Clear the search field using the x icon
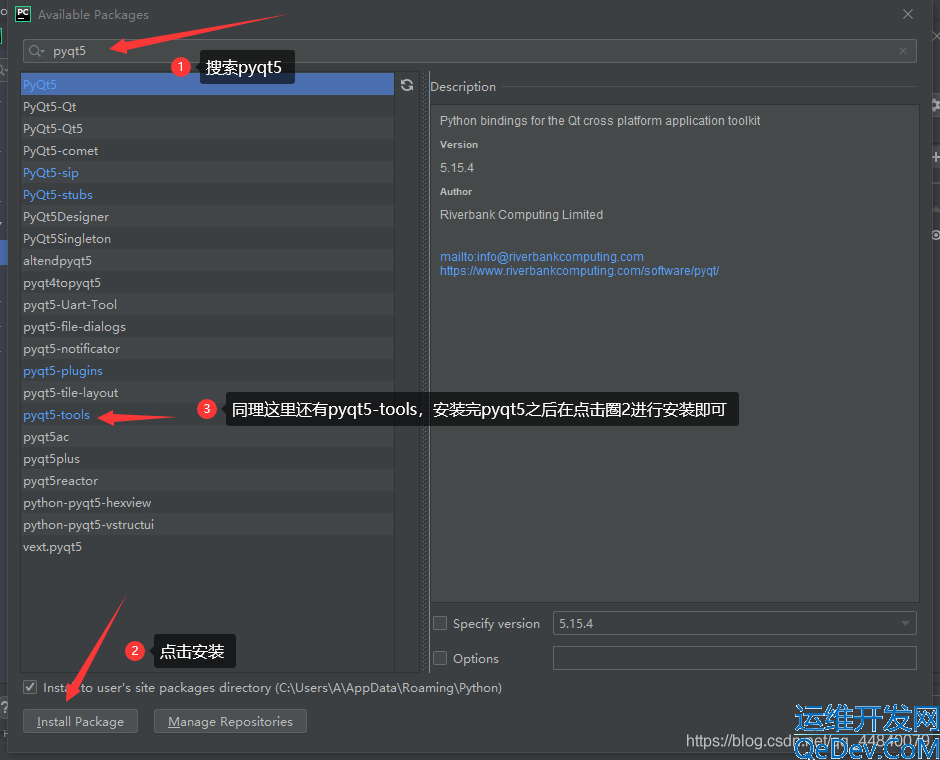Image resolution: width=940 pixels, height=760 pixels. pos(903,51)
